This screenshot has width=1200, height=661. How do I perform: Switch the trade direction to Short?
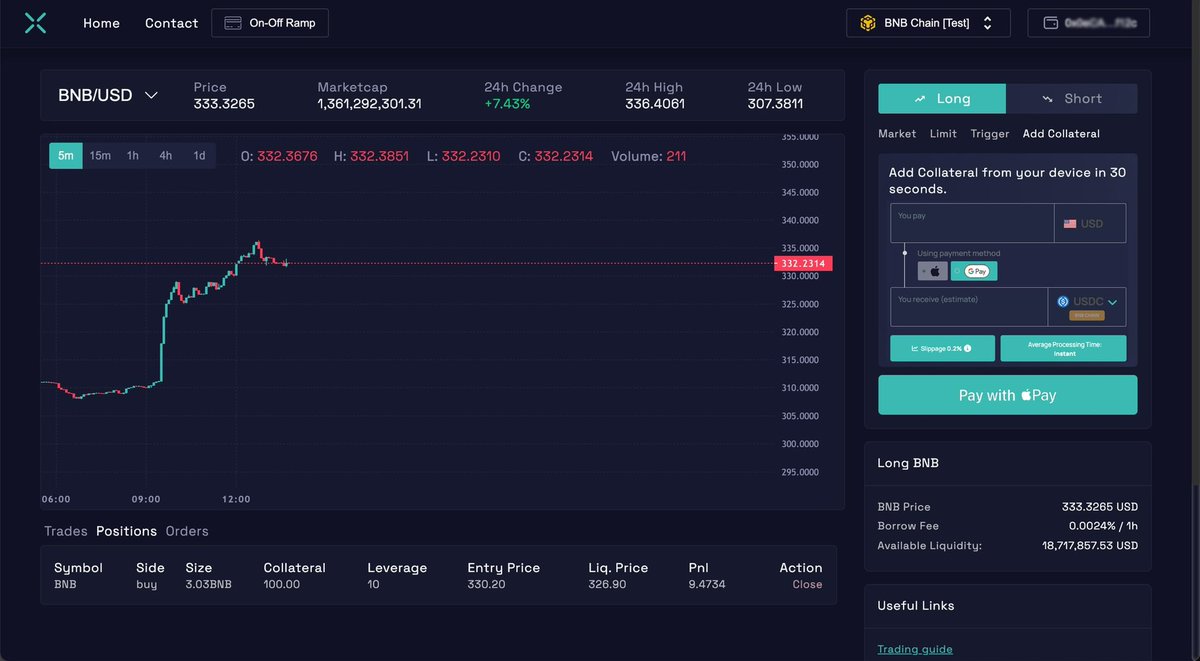point(1072,98)
